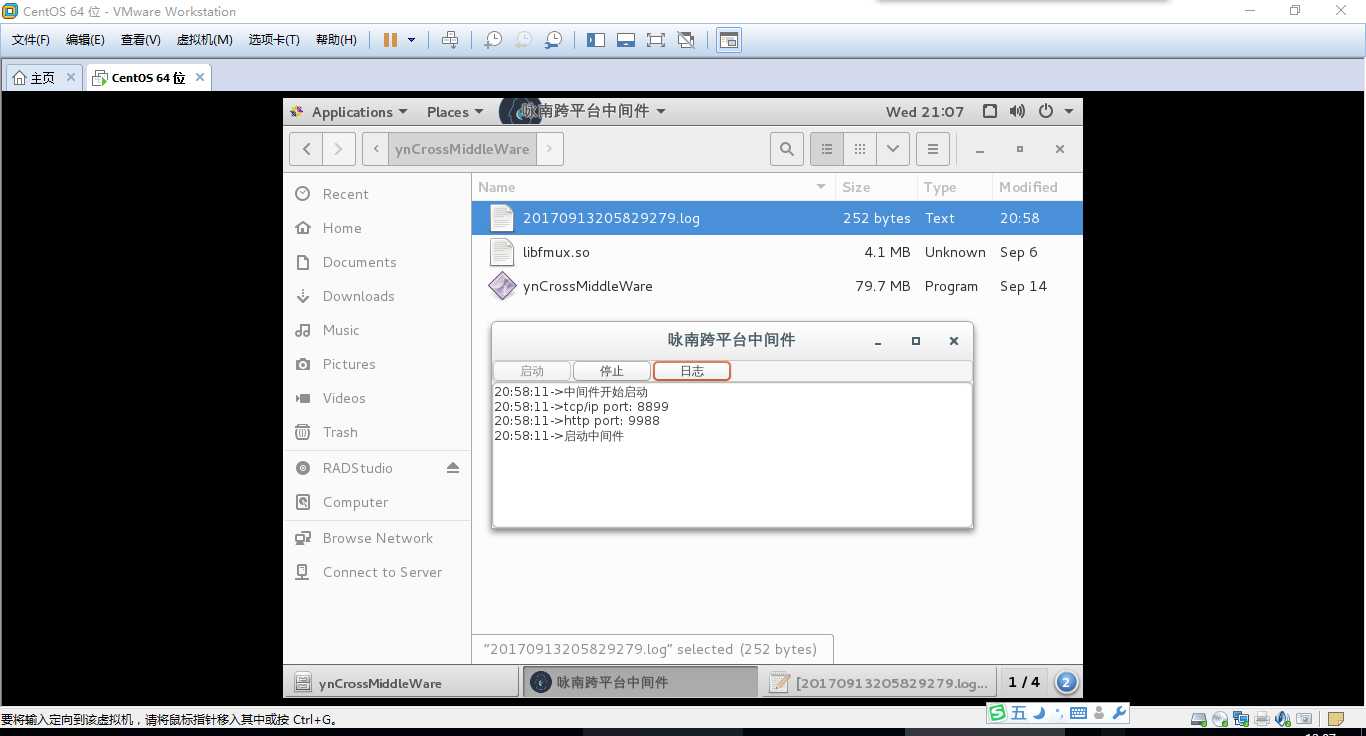Click the 日志 button in middleware window
This screenshot has width=1366, height=736.
(x=692, y=371)
